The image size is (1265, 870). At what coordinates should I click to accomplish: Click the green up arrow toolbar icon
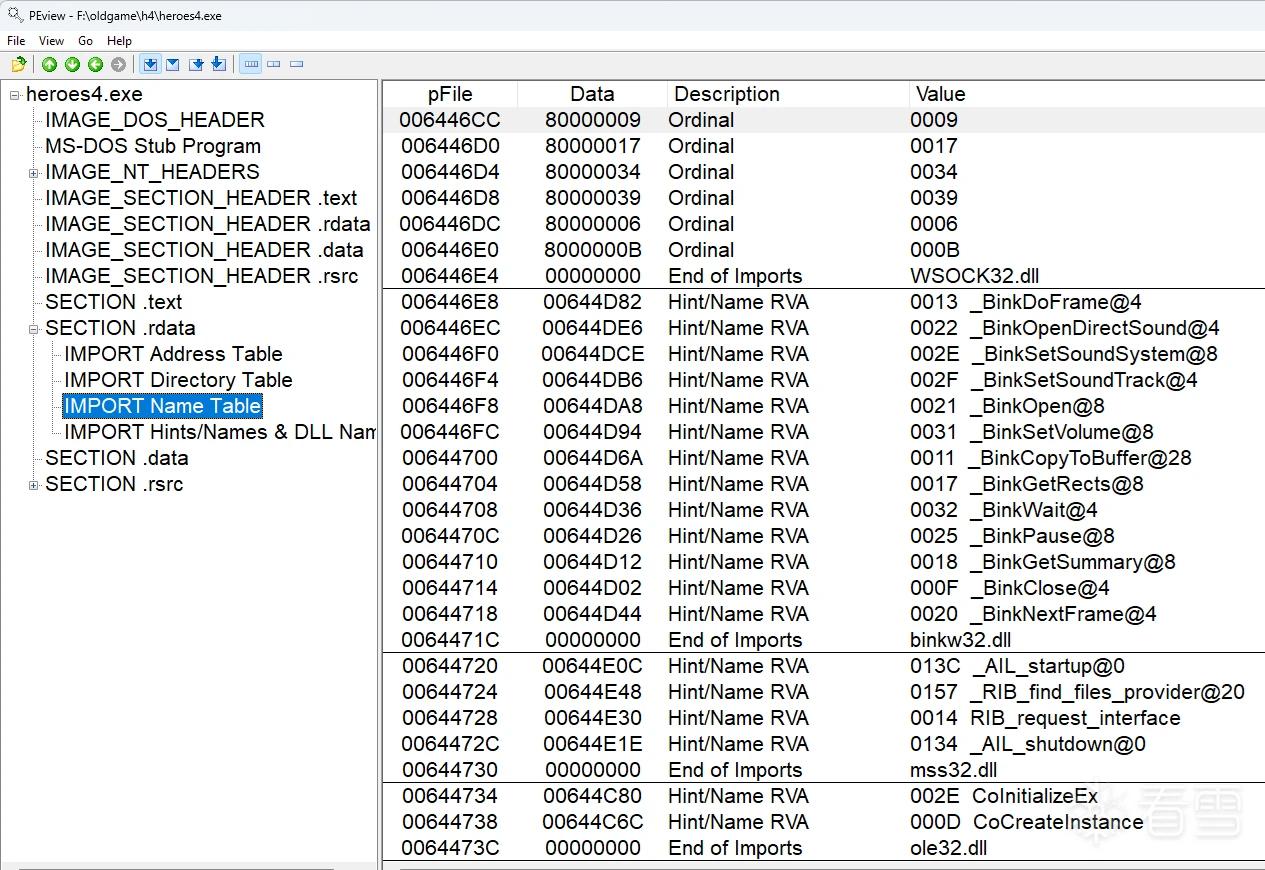click(49, 65)
